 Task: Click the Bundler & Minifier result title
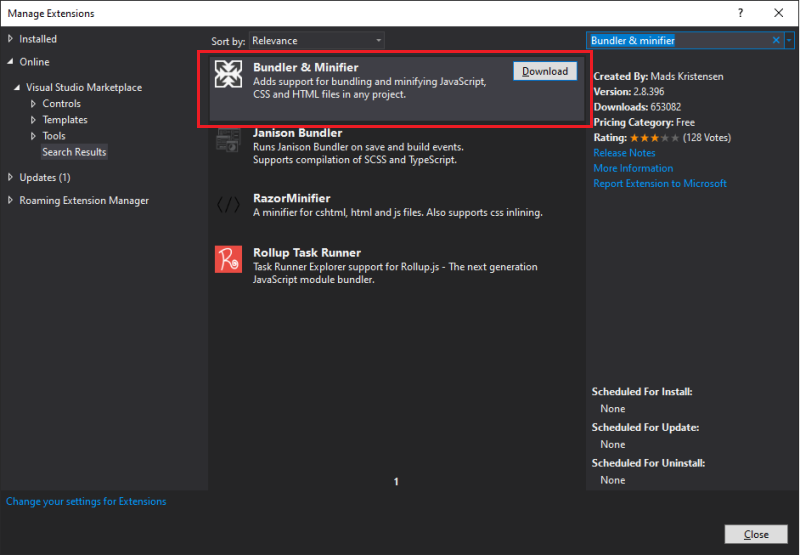click(306, 67)
